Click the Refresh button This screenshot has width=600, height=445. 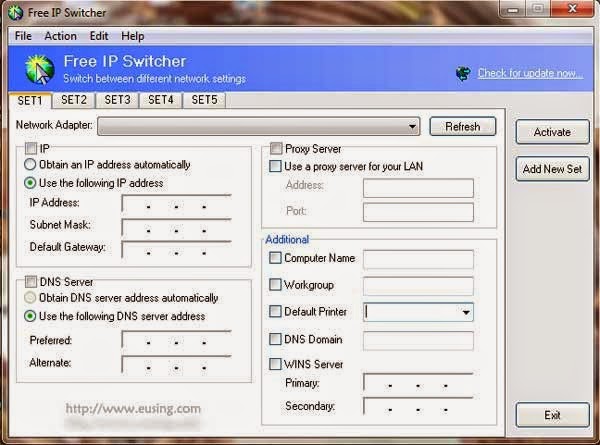coord(463,126)
